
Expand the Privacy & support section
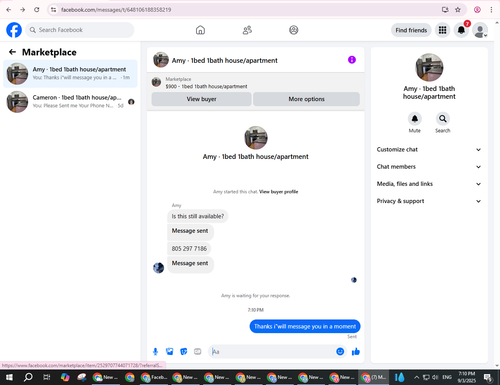429,201
